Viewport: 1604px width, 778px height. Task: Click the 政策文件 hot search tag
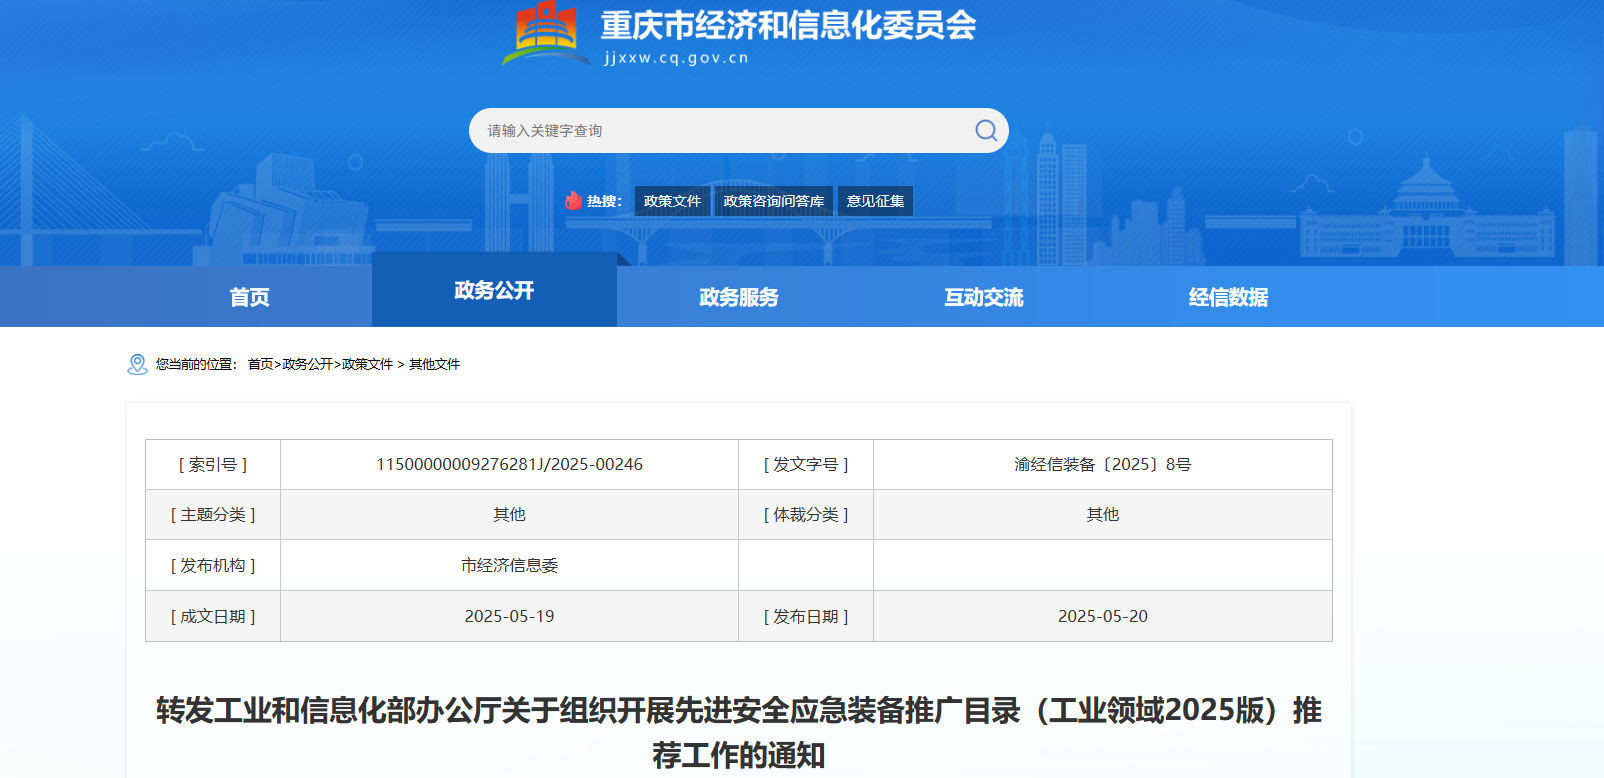coord(672,201)
